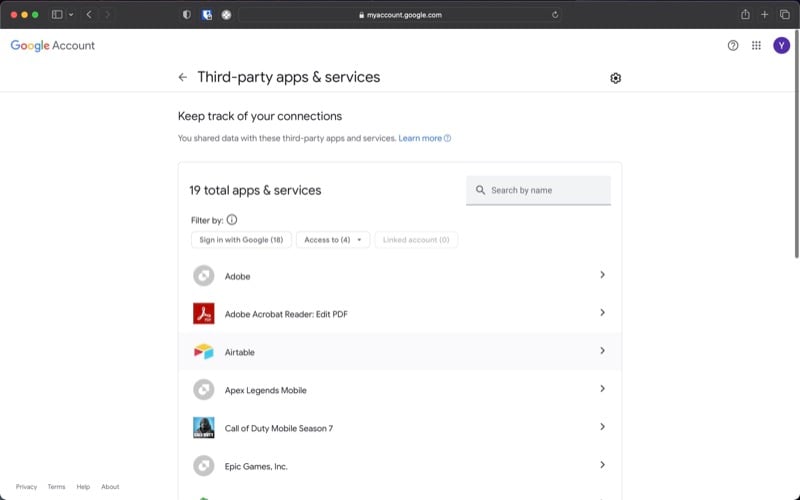This screenshot has width=800, height=500.
Task: Go back with Safari's back button
Action: coord(89,15)
